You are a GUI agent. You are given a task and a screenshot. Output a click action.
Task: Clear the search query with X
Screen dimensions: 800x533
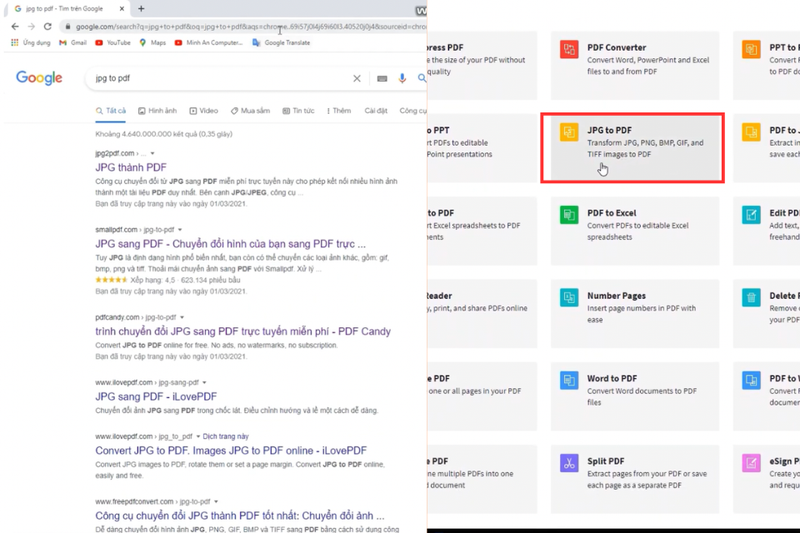click(x=357, y=78)
